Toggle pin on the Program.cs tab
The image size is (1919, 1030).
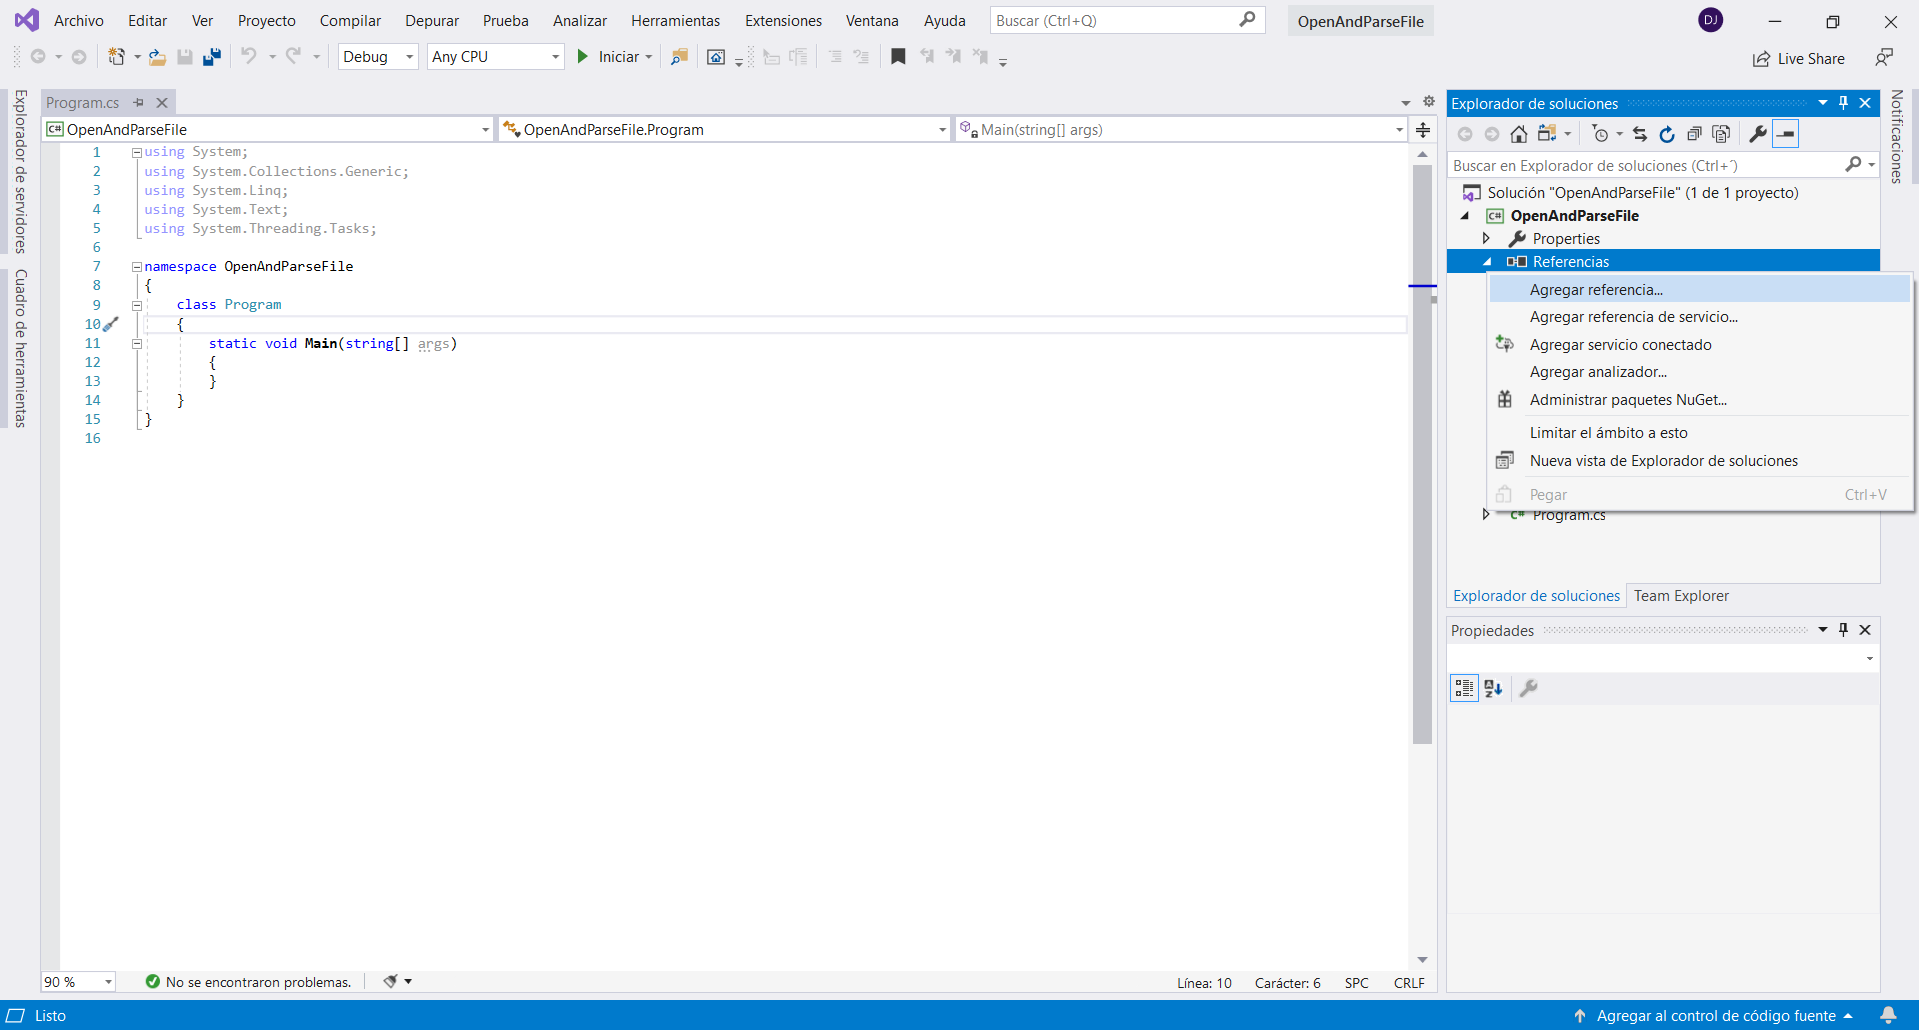(139, 102)
